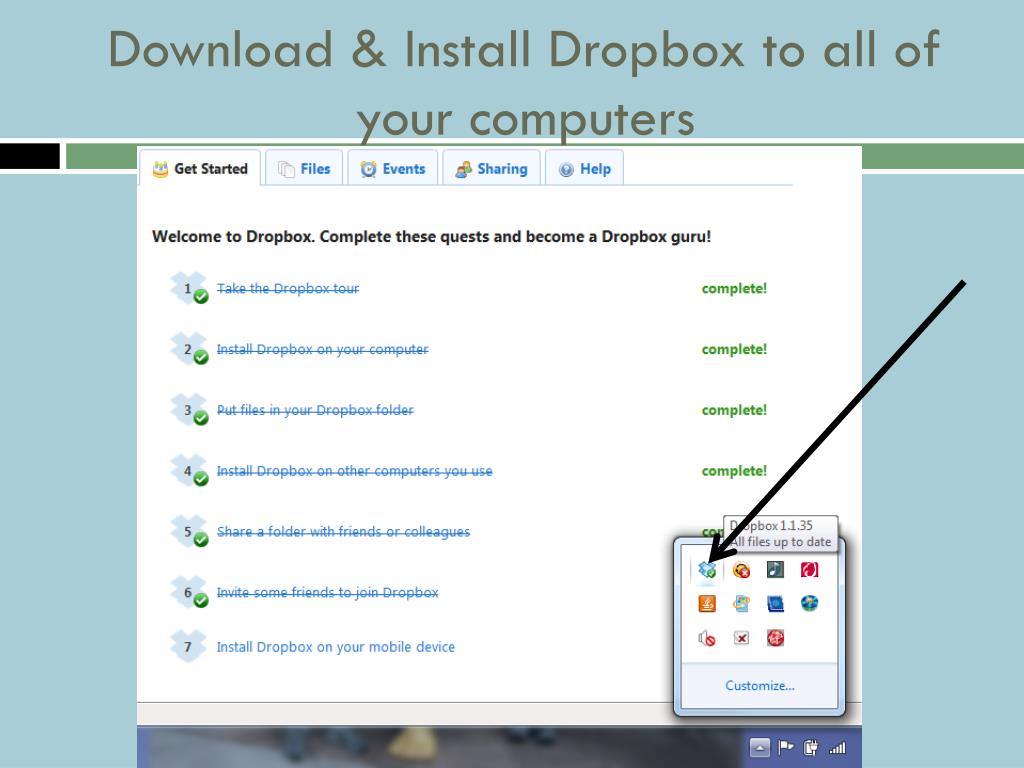This screenshot has width=1024, height=768.
Task: Click 'complete!' beside Put files in your Dropbox folder
Action: (x=734, y=410)
